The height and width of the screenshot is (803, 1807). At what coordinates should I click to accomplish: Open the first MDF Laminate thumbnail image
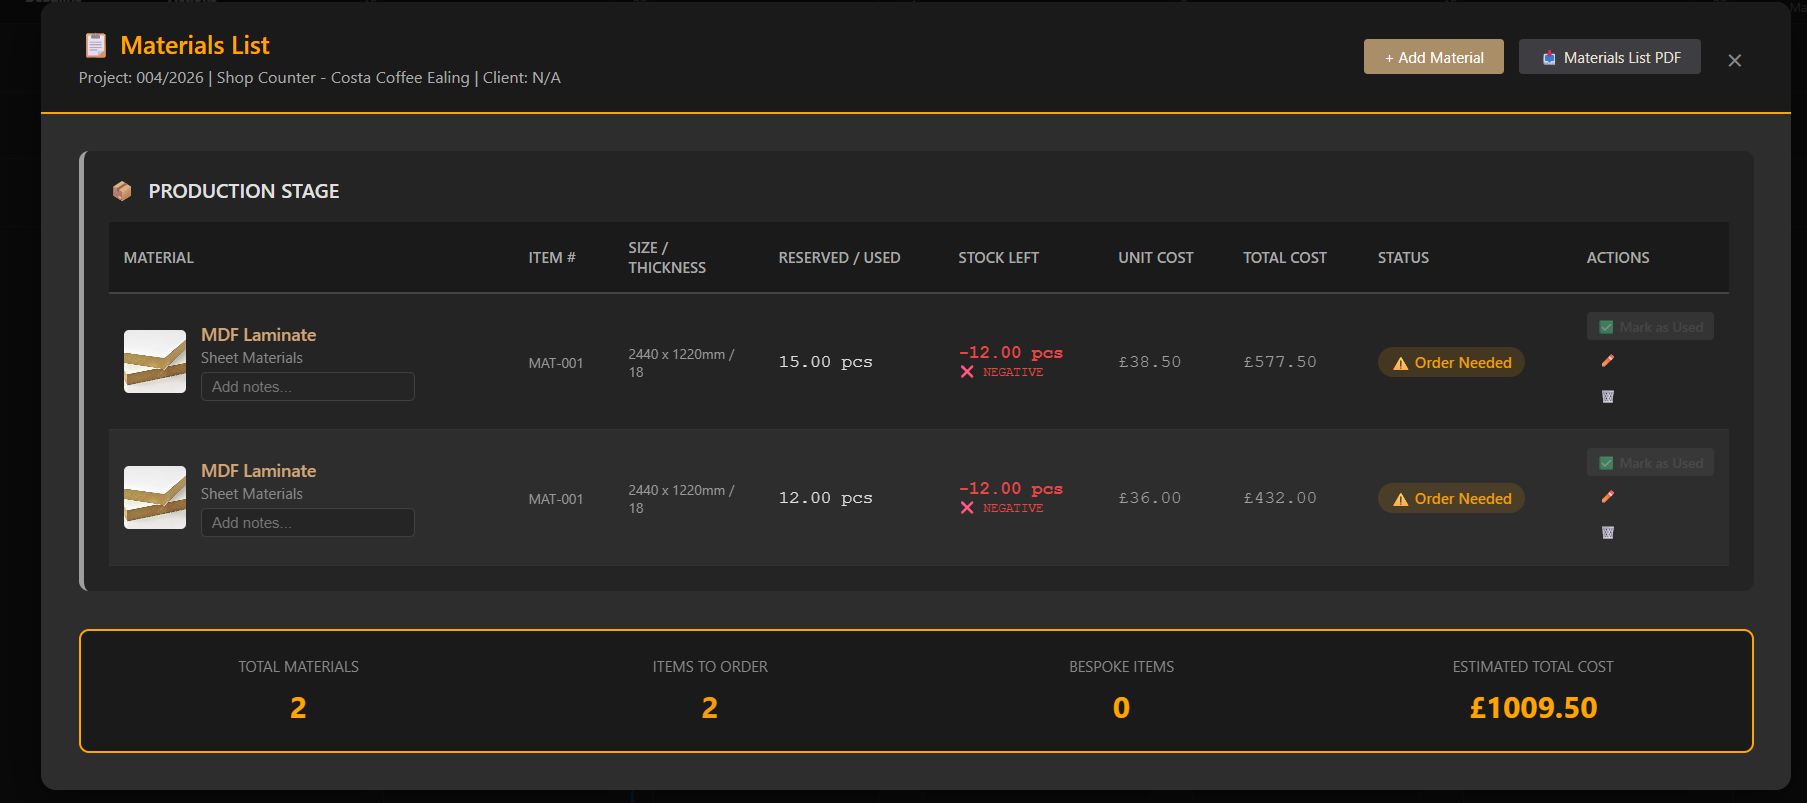(155, 362)
